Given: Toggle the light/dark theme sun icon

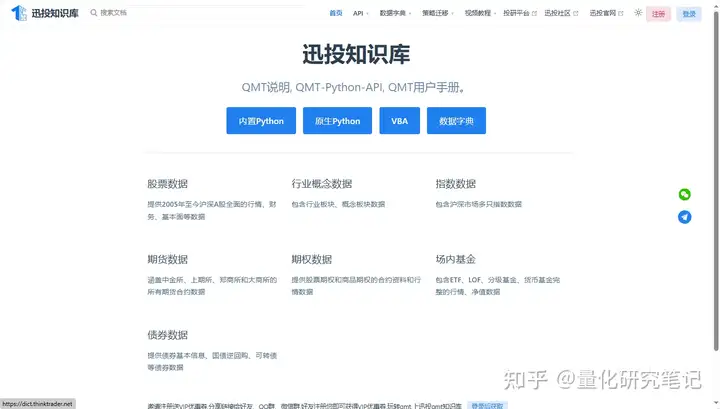Looking at the screenshot, I should [x=638, y=13].
